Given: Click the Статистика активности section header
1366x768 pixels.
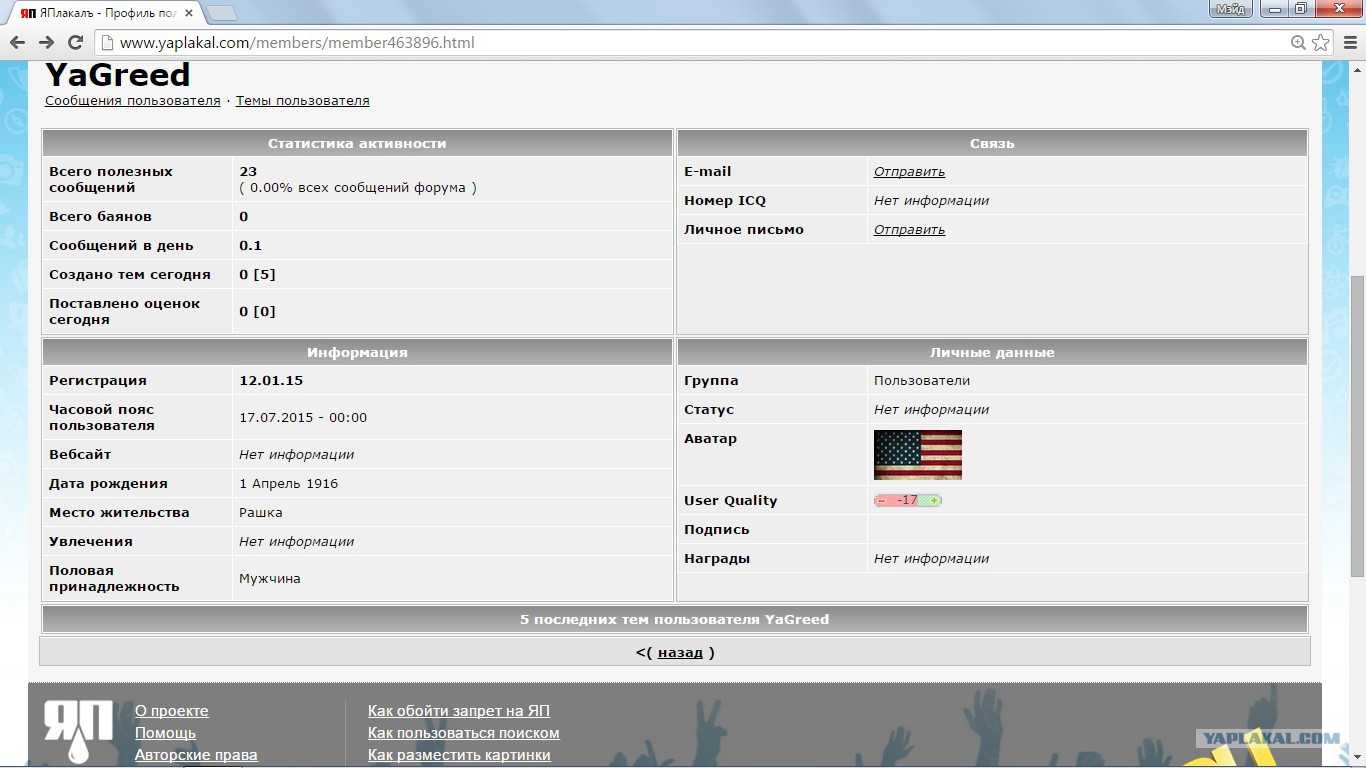Looking at the screenshot, I should [x=357, y=143].
